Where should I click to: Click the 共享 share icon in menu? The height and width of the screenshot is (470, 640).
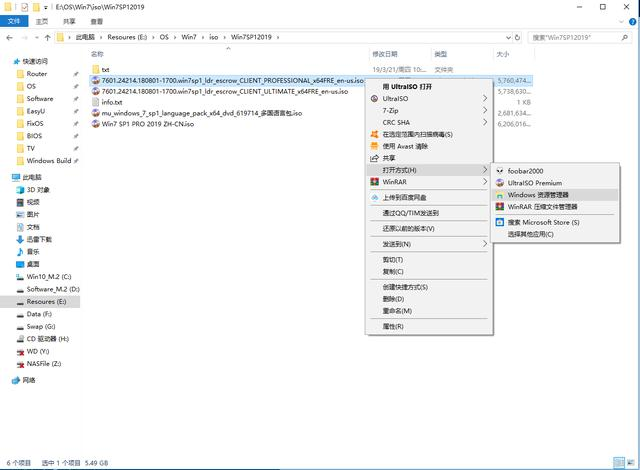[374, 158]
